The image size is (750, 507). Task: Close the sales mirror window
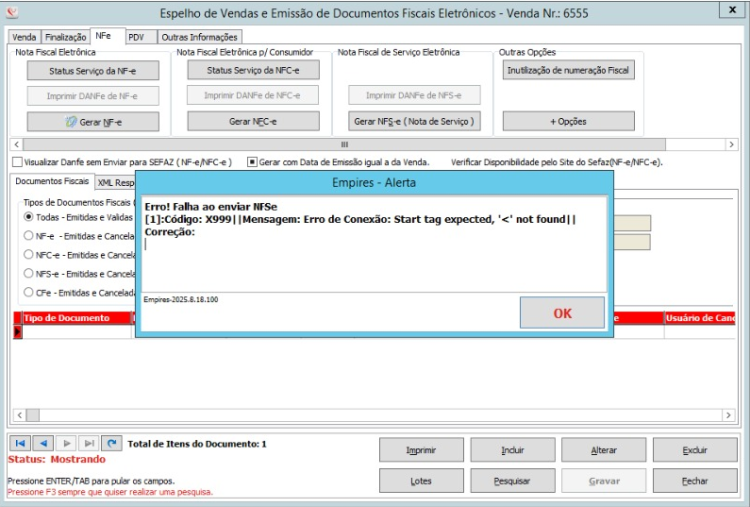click(732, 10)
